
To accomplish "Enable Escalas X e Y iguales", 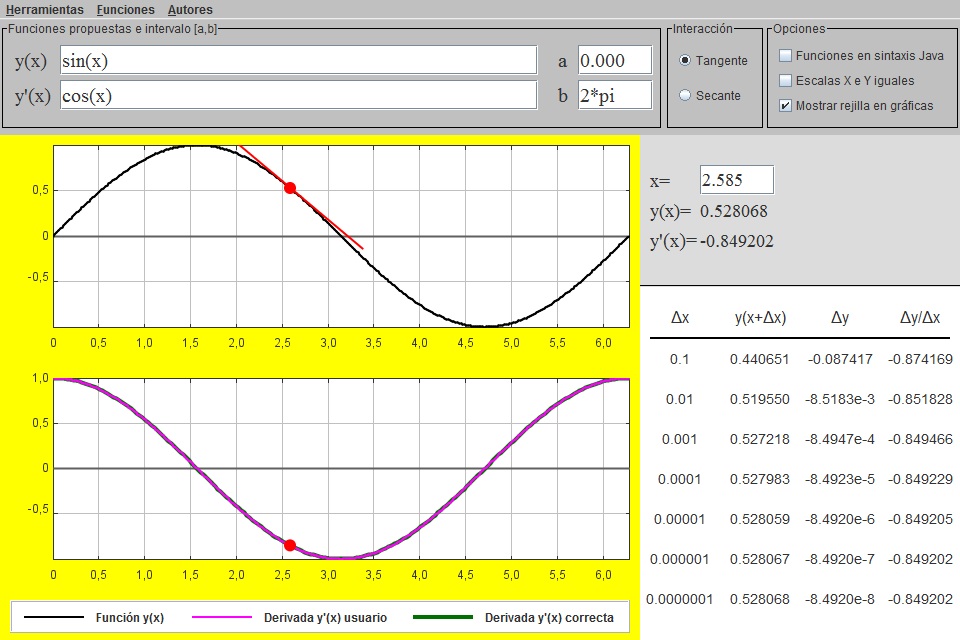I will [786, 80].
